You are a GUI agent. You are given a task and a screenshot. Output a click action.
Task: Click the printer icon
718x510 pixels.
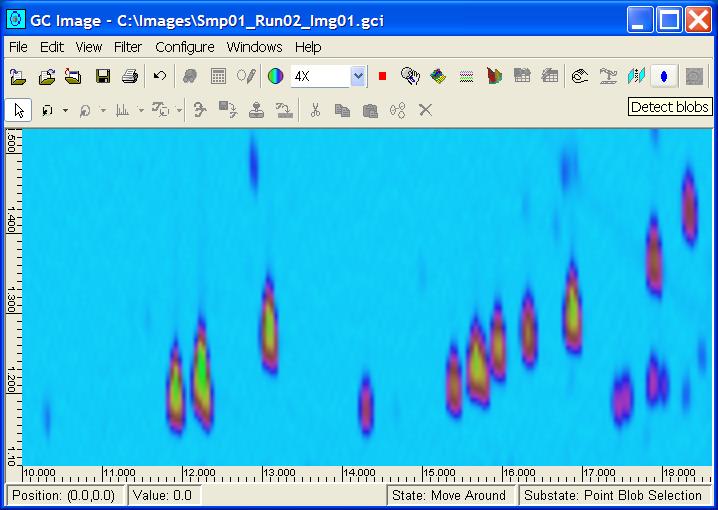tap(129, 76)
